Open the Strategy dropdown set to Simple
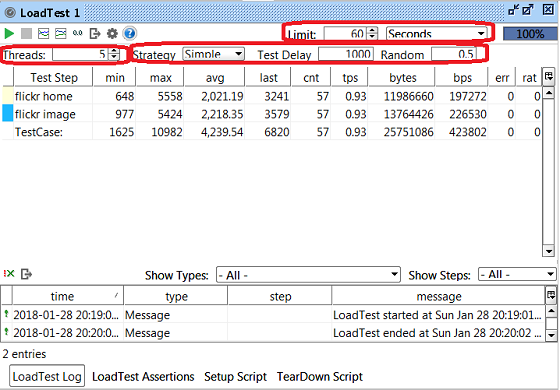The width and height of the screenshot is (560, 390). pos(213,54)
